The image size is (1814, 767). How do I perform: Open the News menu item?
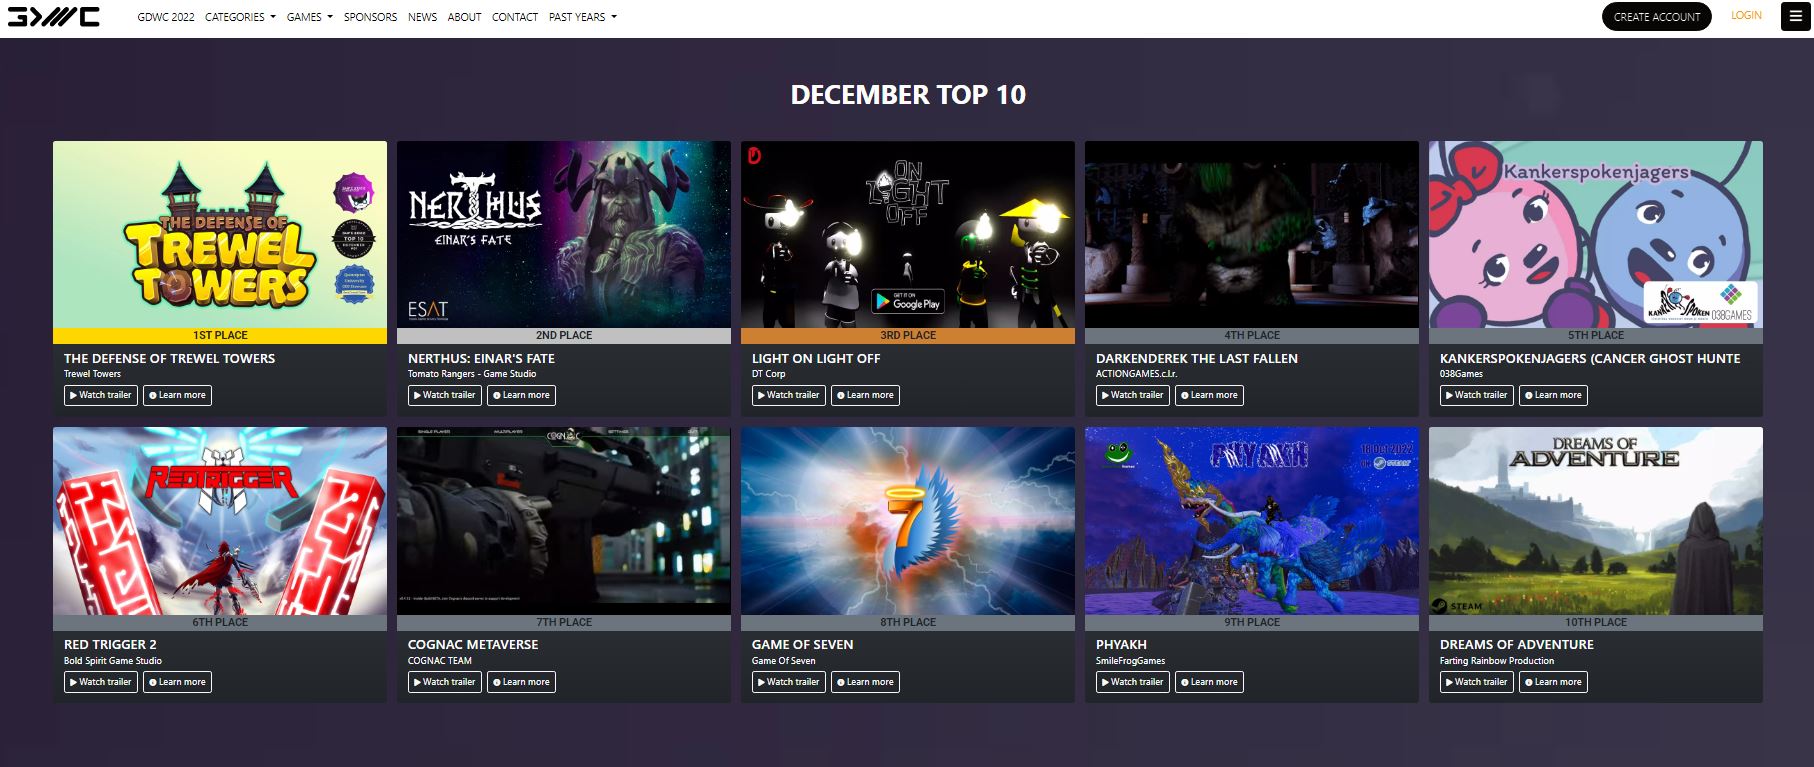[422, 17]
